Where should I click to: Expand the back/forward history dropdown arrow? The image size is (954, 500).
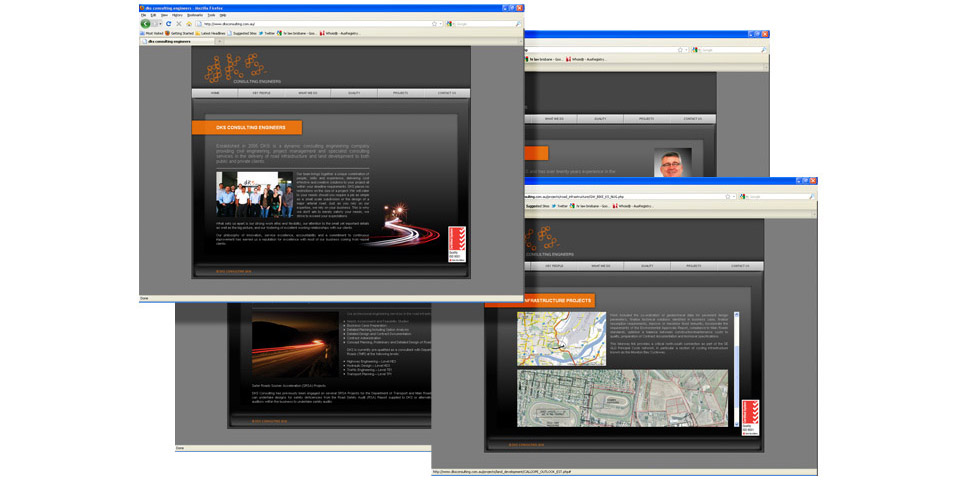pos(158,23)
